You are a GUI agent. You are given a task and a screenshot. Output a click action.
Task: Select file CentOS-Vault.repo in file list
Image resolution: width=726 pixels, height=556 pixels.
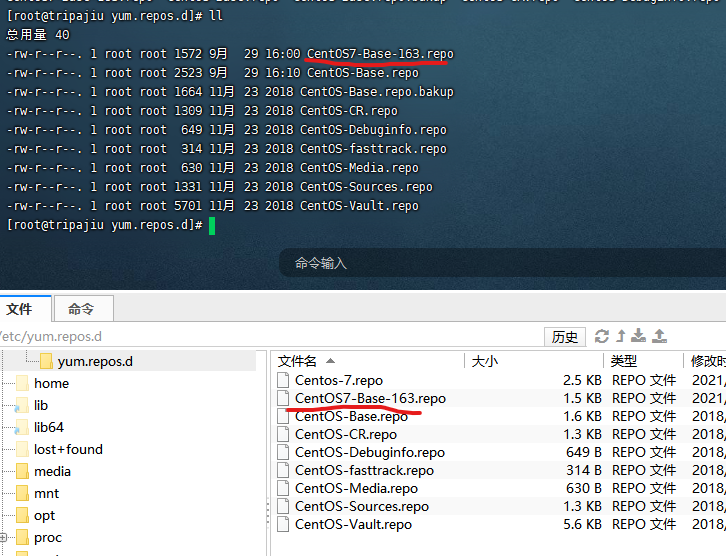coord(353,525)
